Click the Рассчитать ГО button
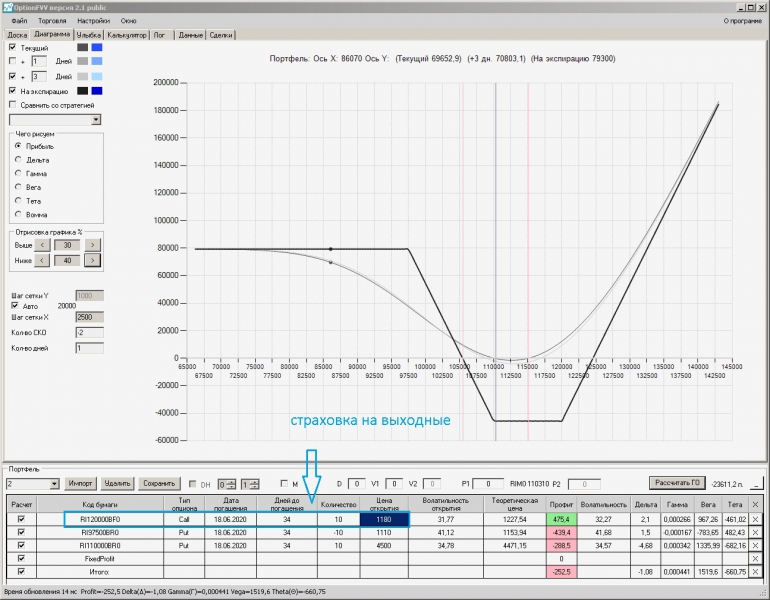Image resolution: width=770 pixels, height=600 pixels. tap(677, 483)
